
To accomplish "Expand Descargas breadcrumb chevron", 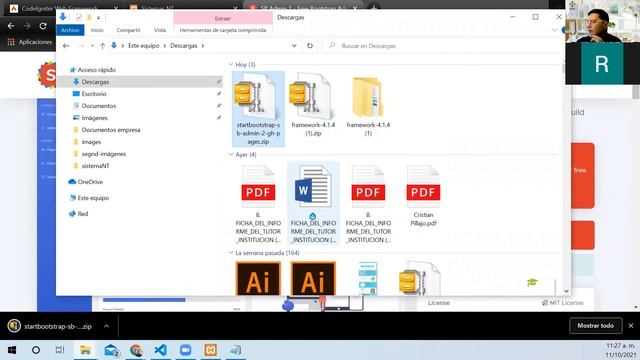I will pyautogui.click(x=203, y=46).
